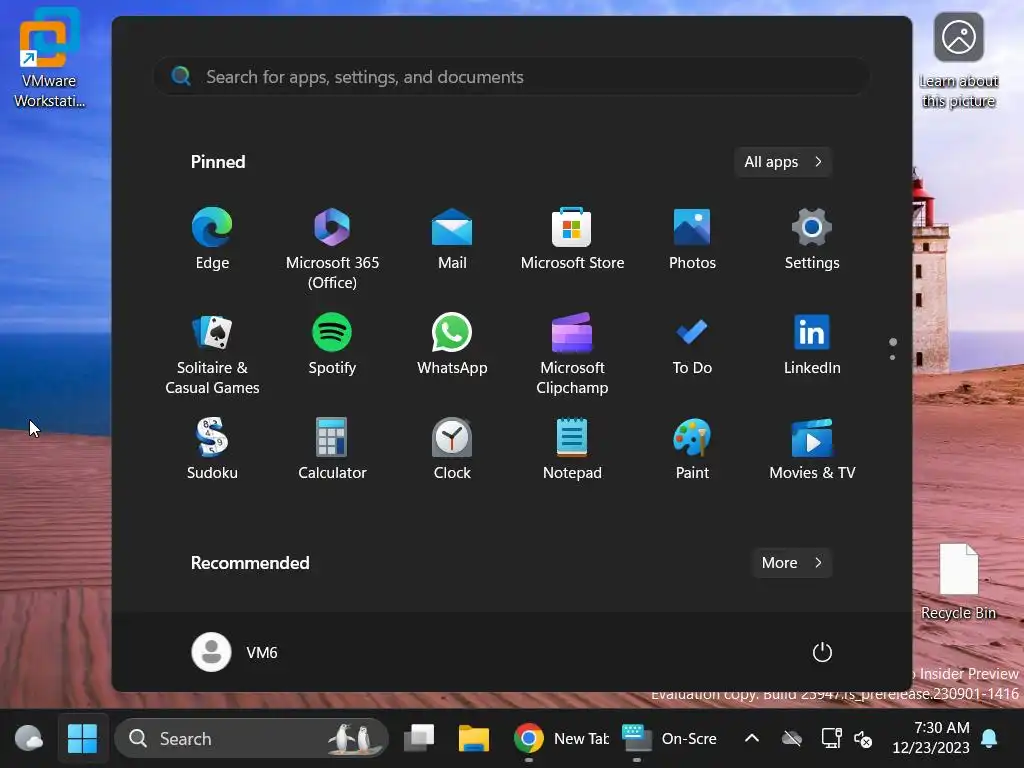Expand hidden system tray icons
This screenshot has height=768, width=1024.
pos(752,739)
